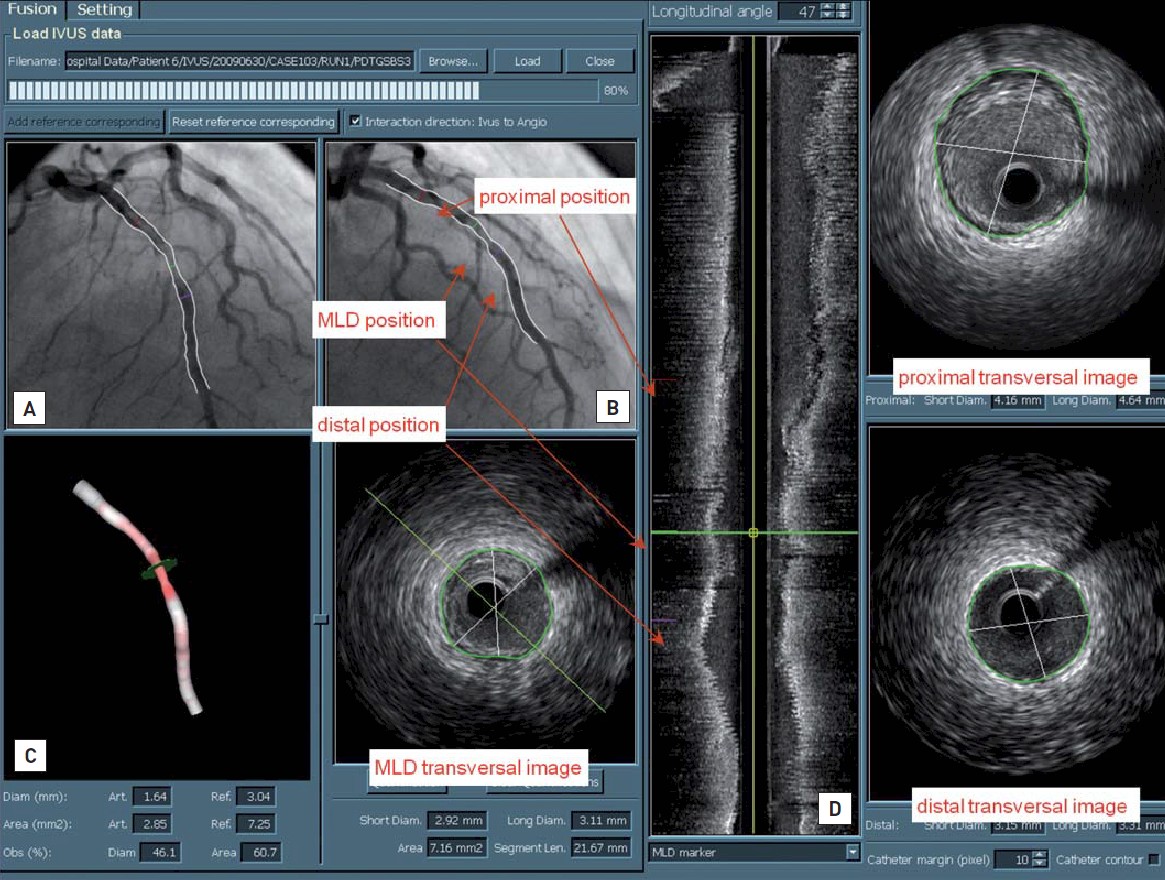Image resolution: width=1165 pixels, height=880 pixels.
Task: Switch to the Setting tab
Action: tap(104, 10)
